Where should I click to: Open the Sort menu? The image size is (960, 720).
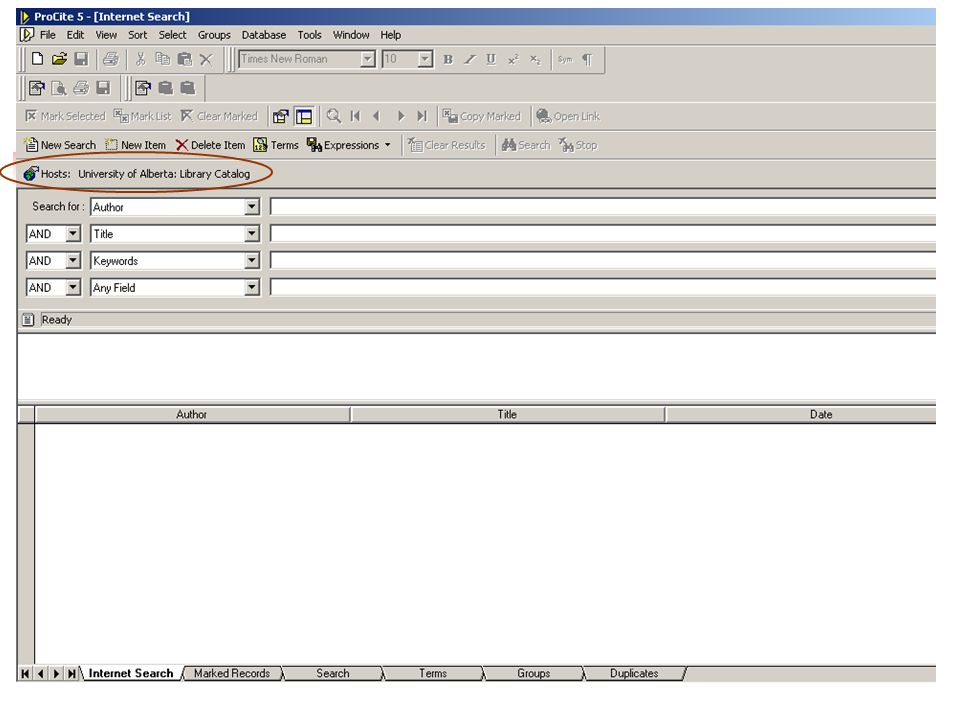[138, 35]
